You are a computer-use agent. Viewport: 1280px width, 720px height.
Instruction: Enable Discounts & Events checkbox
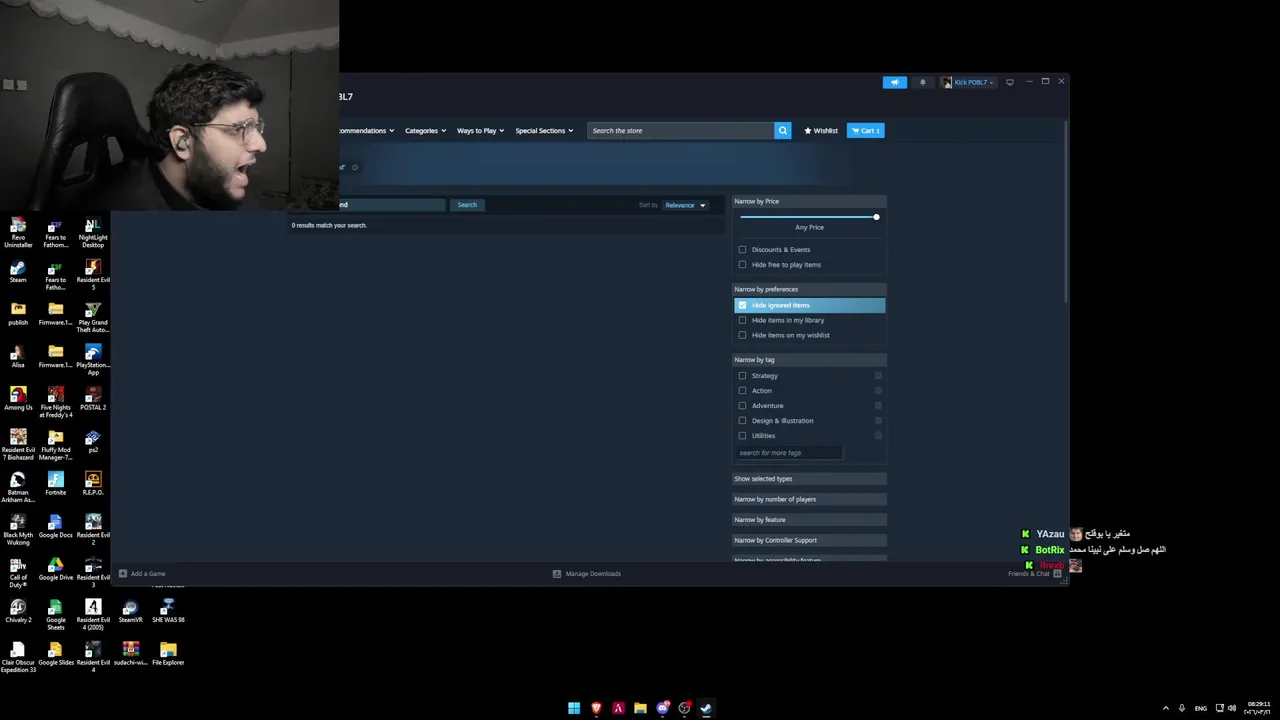click(742, 250)
